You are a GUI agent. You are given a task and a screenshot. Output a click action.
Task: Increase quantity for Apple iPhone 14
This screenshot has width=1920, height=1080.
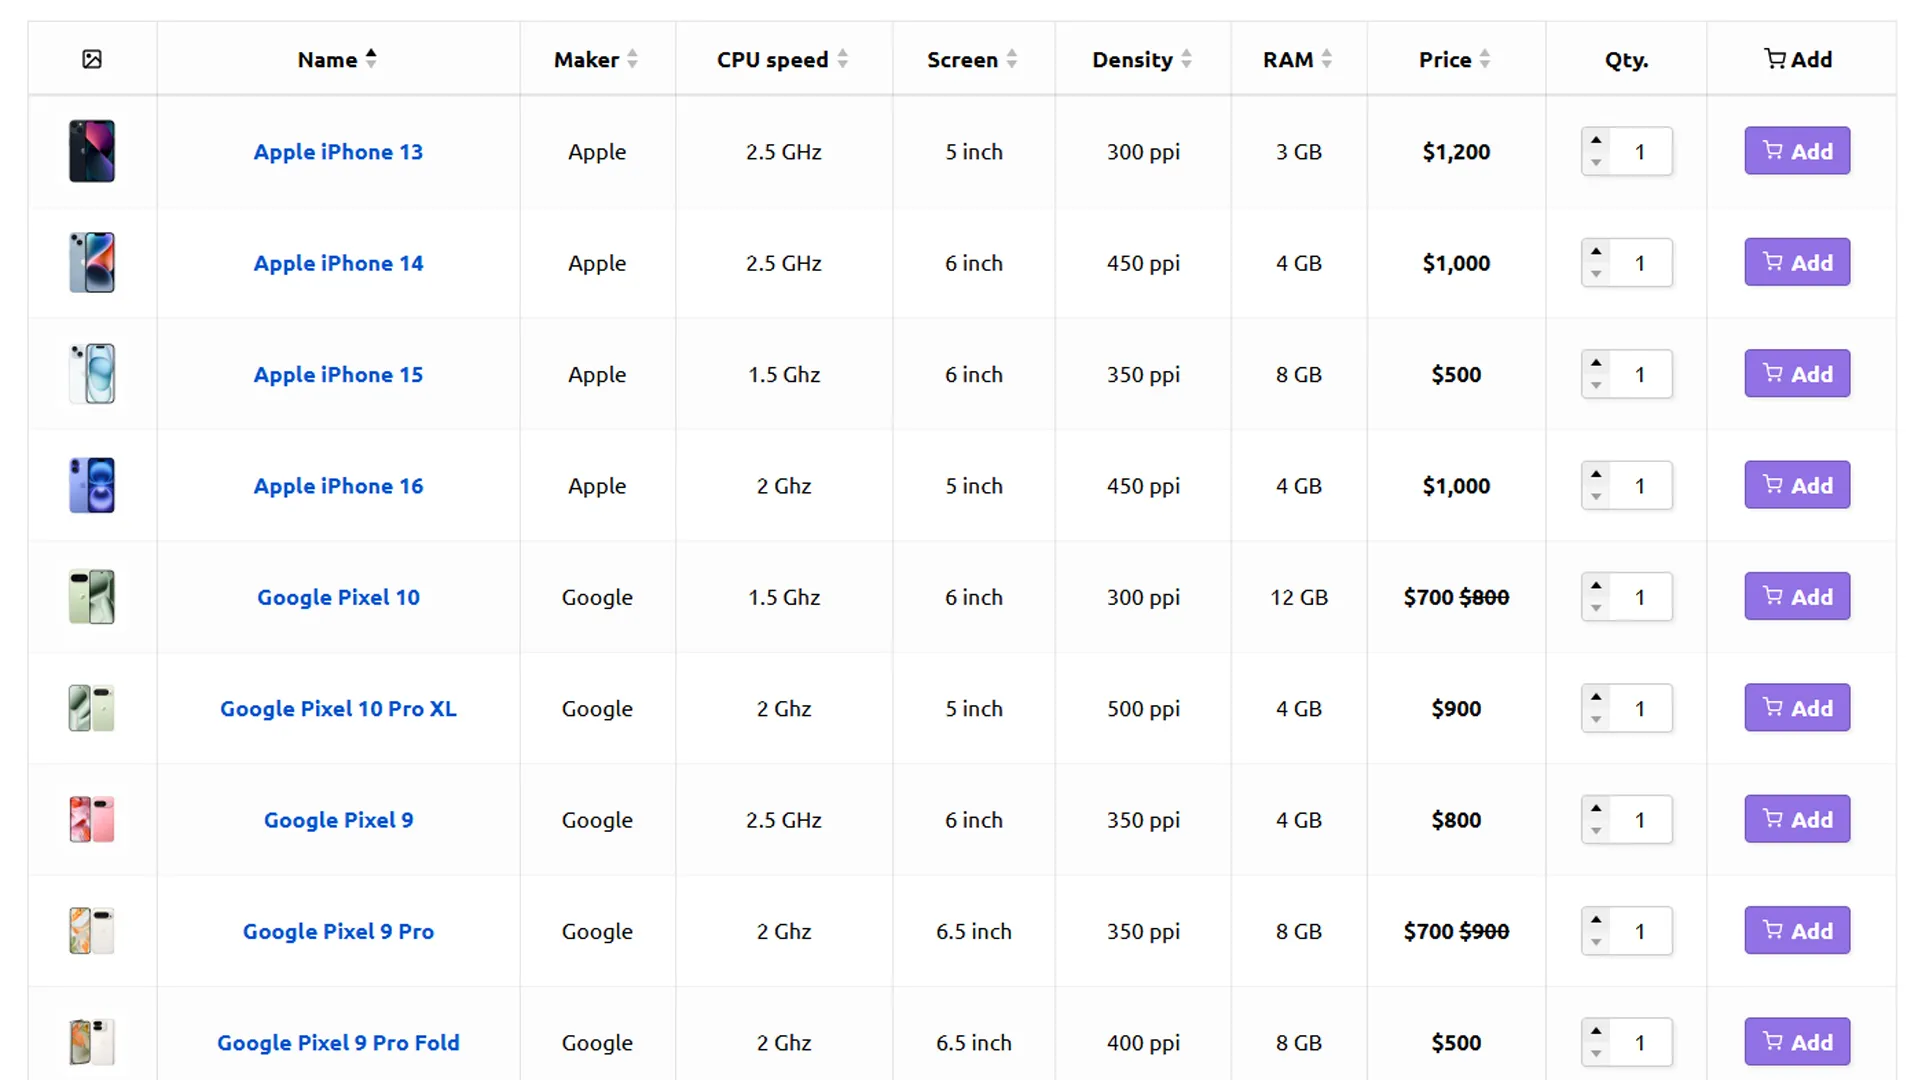(1596, 251)
